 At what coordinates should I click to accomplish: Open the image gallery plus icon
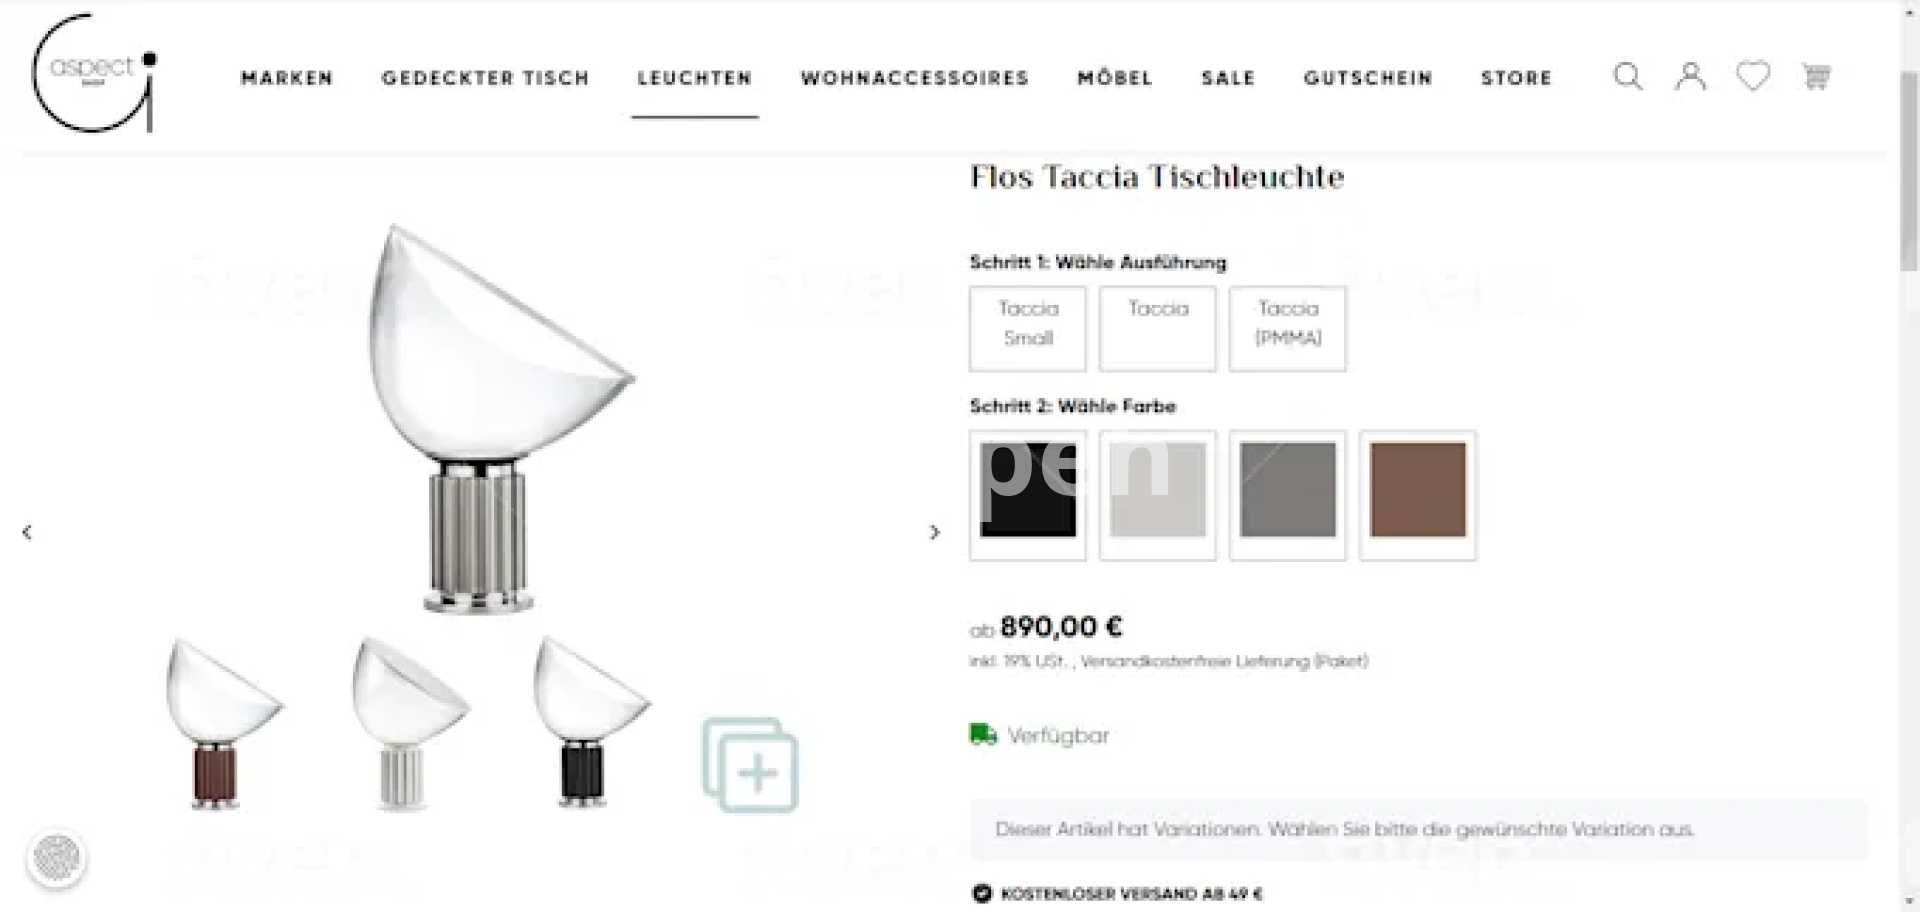click(750, 765)
